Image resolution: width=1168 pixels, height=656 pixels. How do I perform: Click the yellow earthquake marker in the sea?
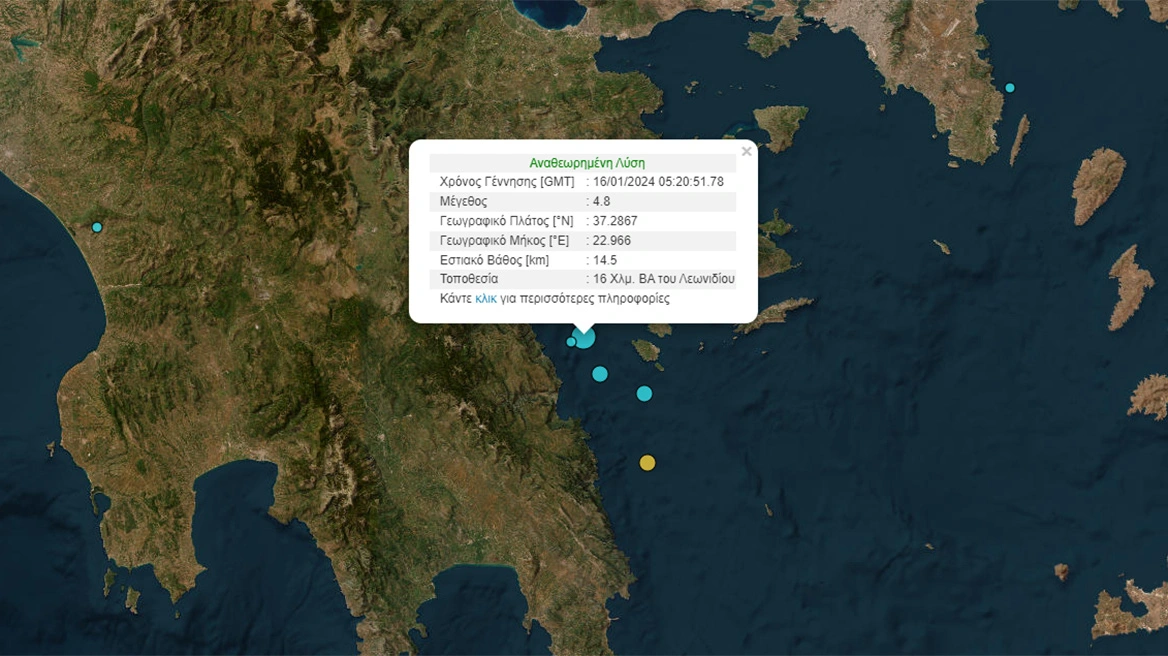[x=647, y=462]
